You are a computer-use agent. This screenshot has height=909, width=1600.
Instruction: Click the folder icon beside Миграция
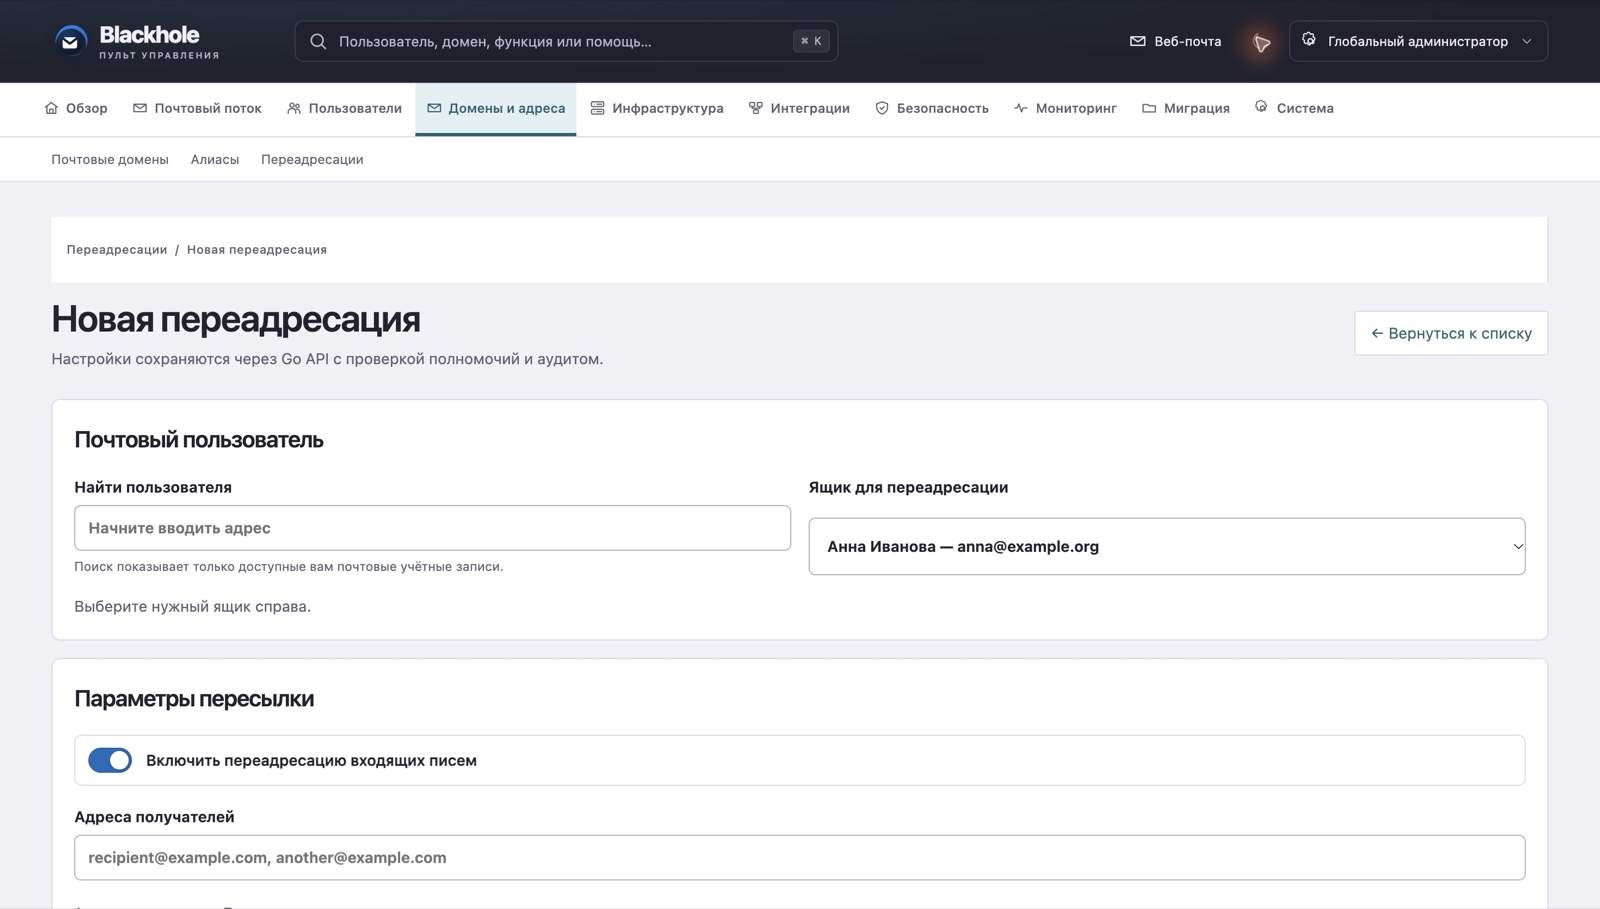(1149, 108)
